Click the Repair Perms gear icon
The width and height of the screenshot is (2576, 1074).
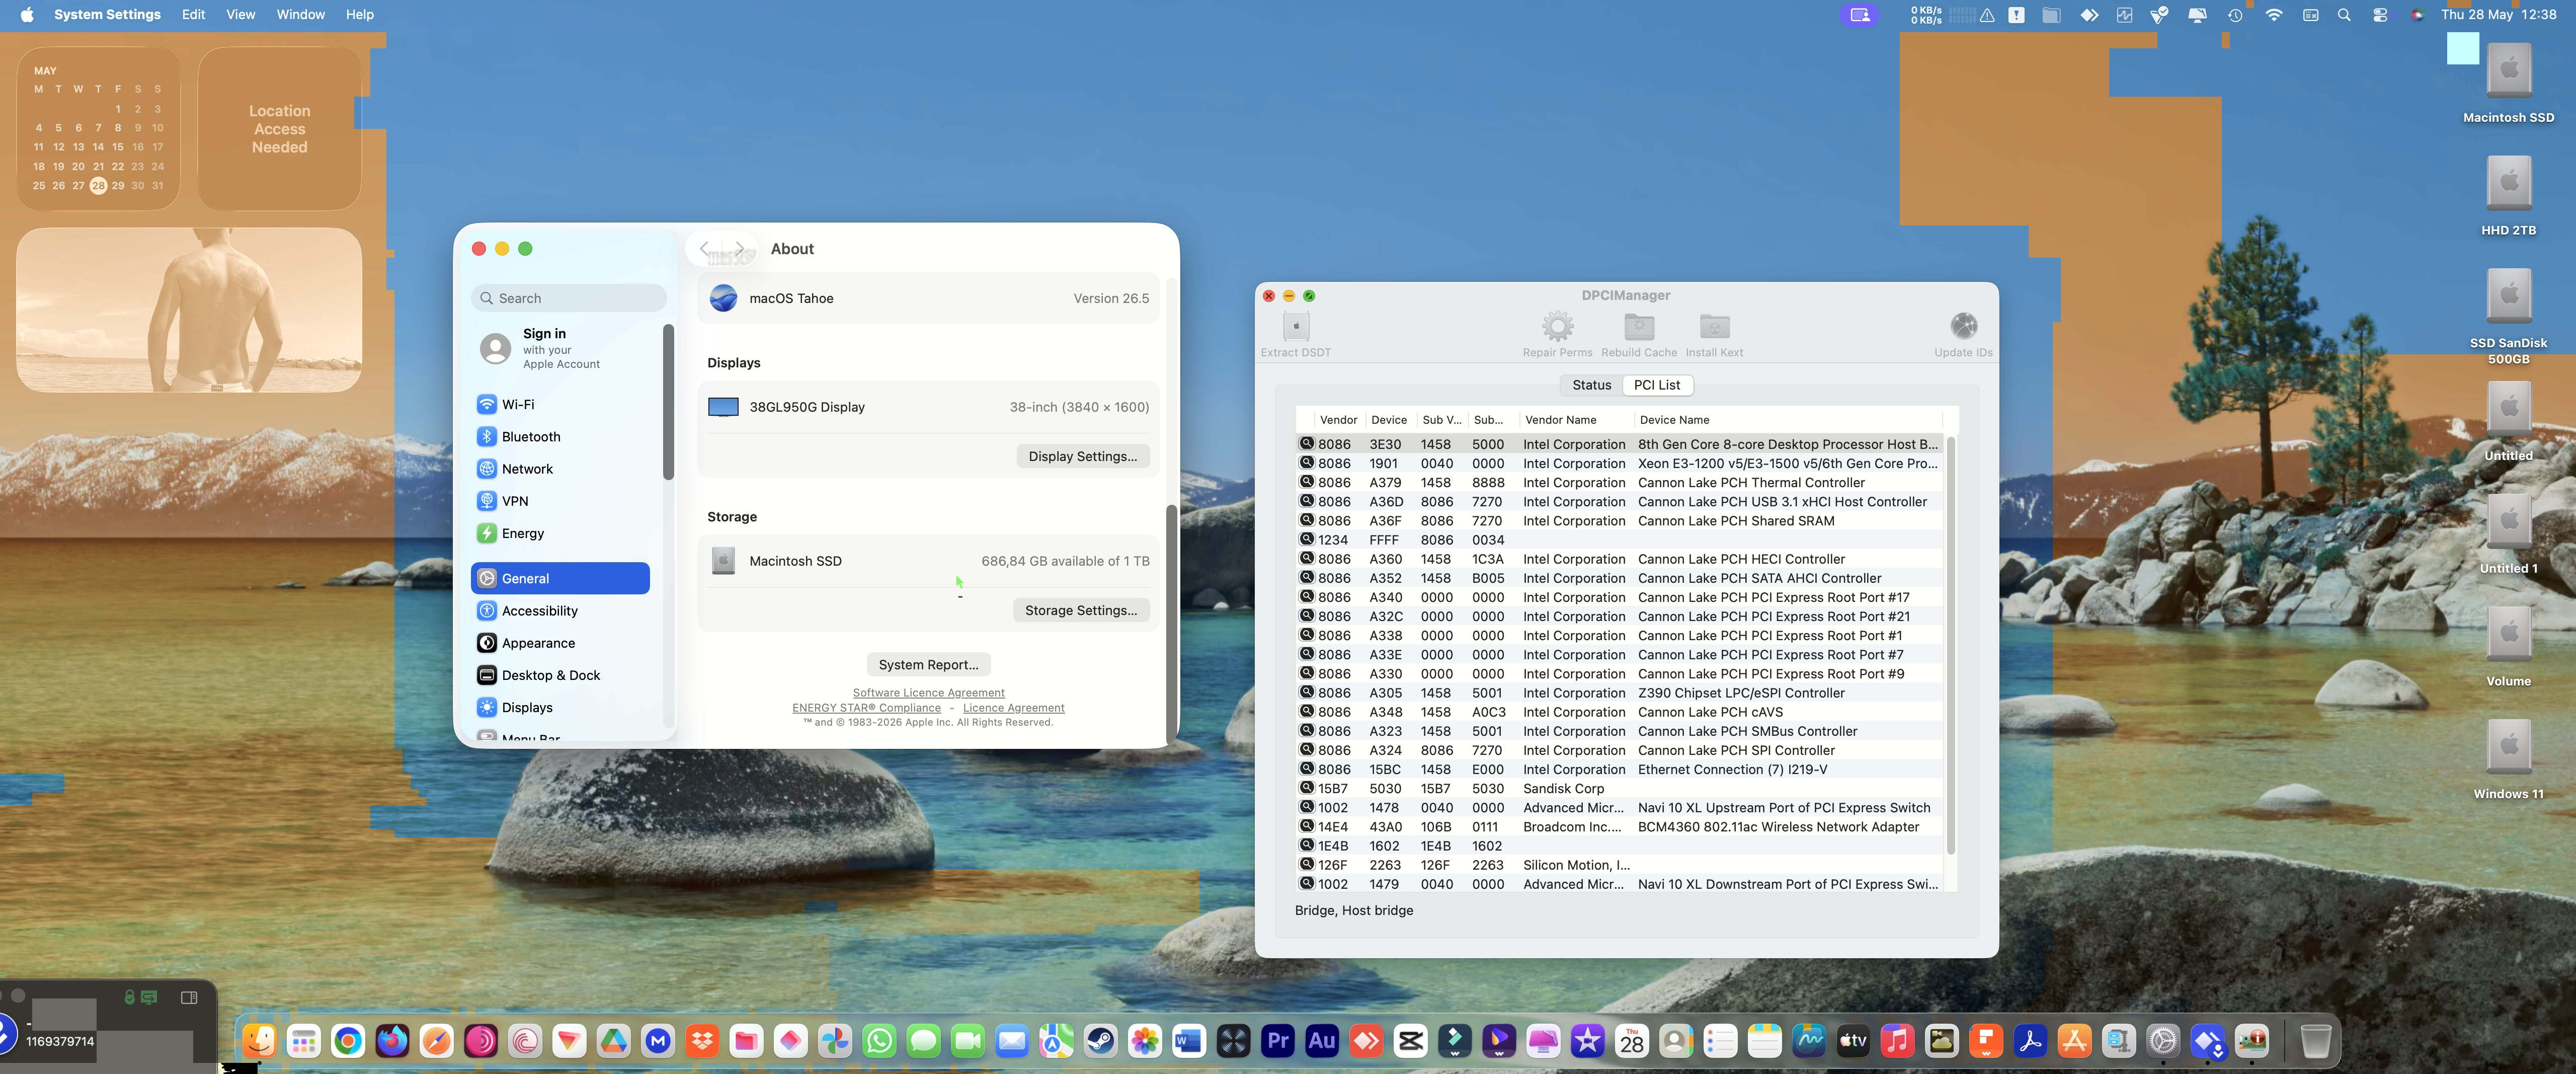1557,327
